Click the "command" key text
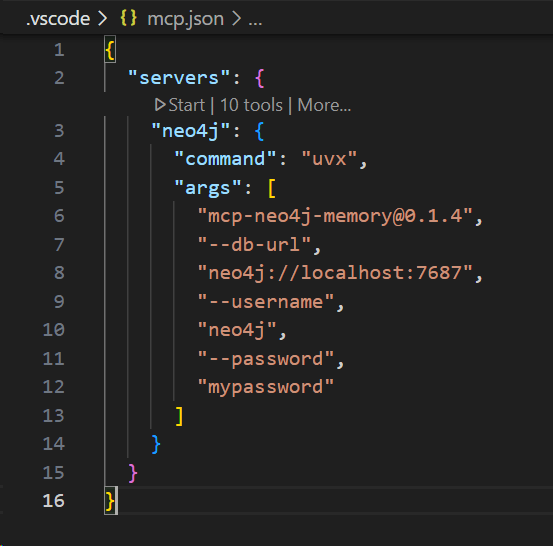Viewport: 553px width, 546px height. pos(225,159)
